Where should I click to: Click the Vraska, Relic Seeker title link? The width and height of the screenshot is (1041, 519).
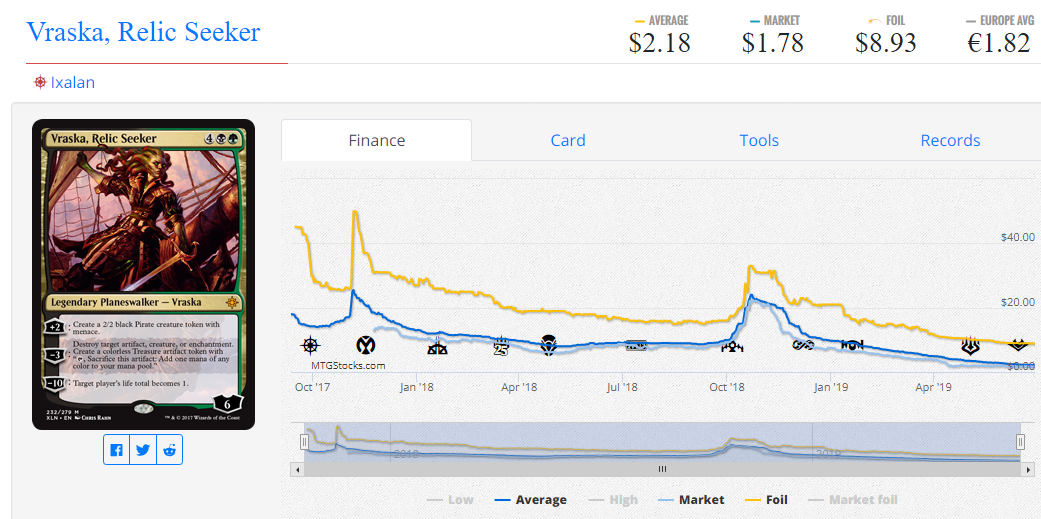[143, 32]
